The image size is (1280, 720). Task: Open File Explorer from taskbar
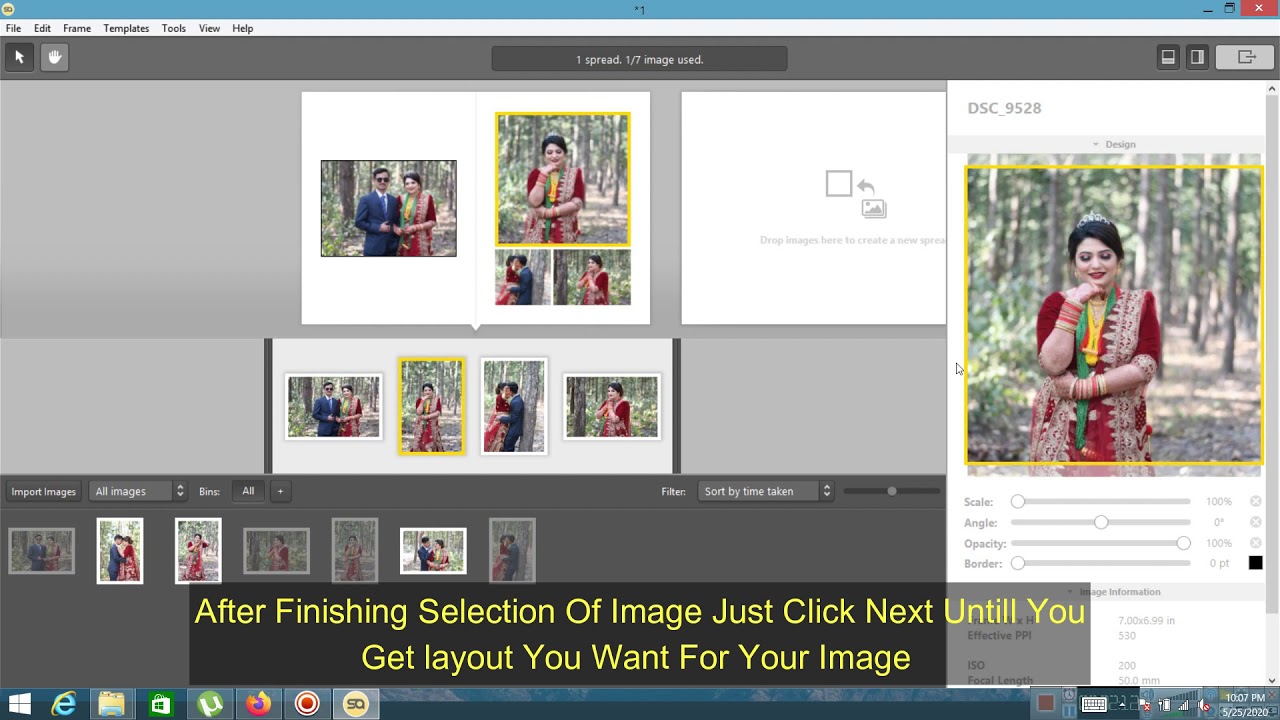coord(112,704)
